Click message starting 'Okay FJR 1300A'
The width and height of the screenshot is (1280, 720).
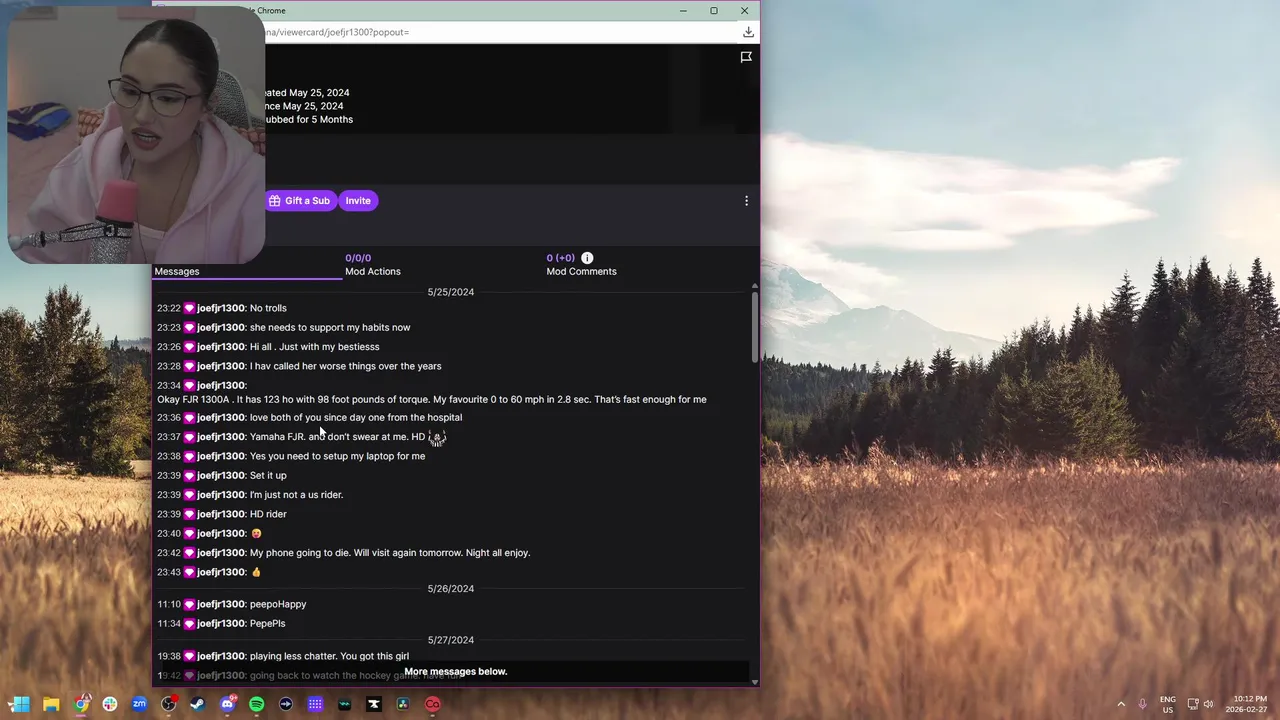tap(432, 399)
